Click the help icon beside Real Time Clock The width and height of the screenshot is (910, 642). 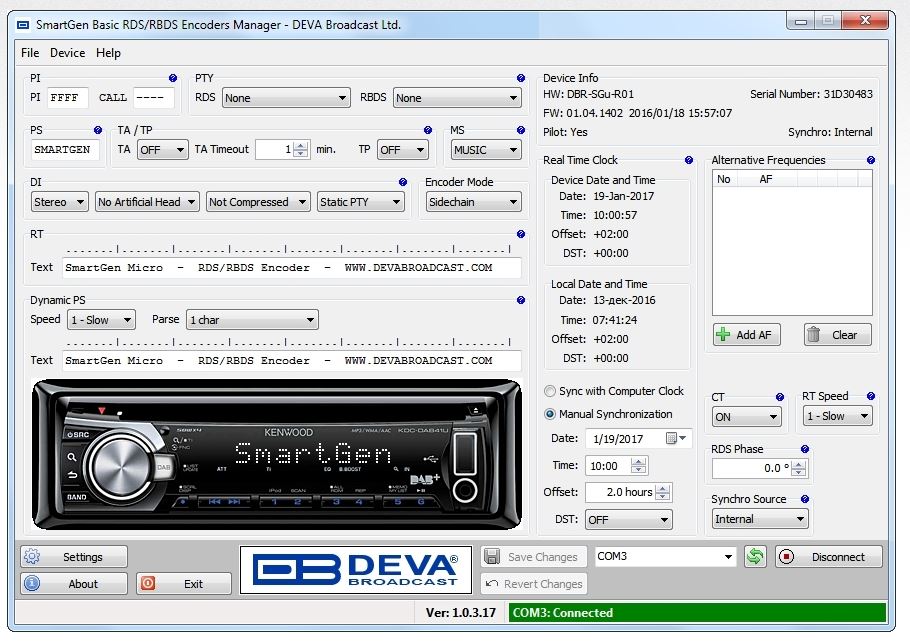(x=688, y=160)
